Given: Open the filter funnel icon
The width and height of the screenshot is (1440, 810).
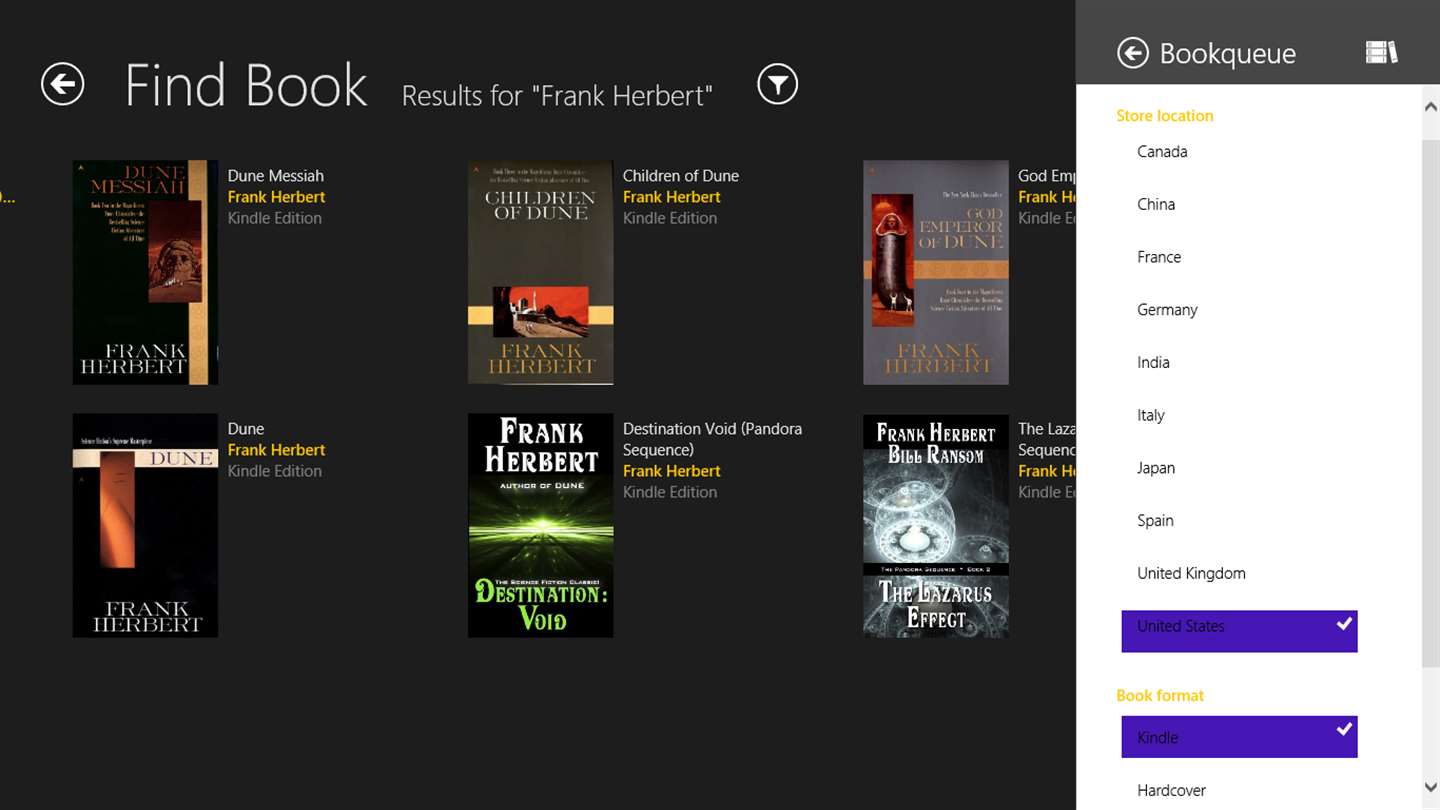Looking at the screenshot, I should click(x=777, y=84).
